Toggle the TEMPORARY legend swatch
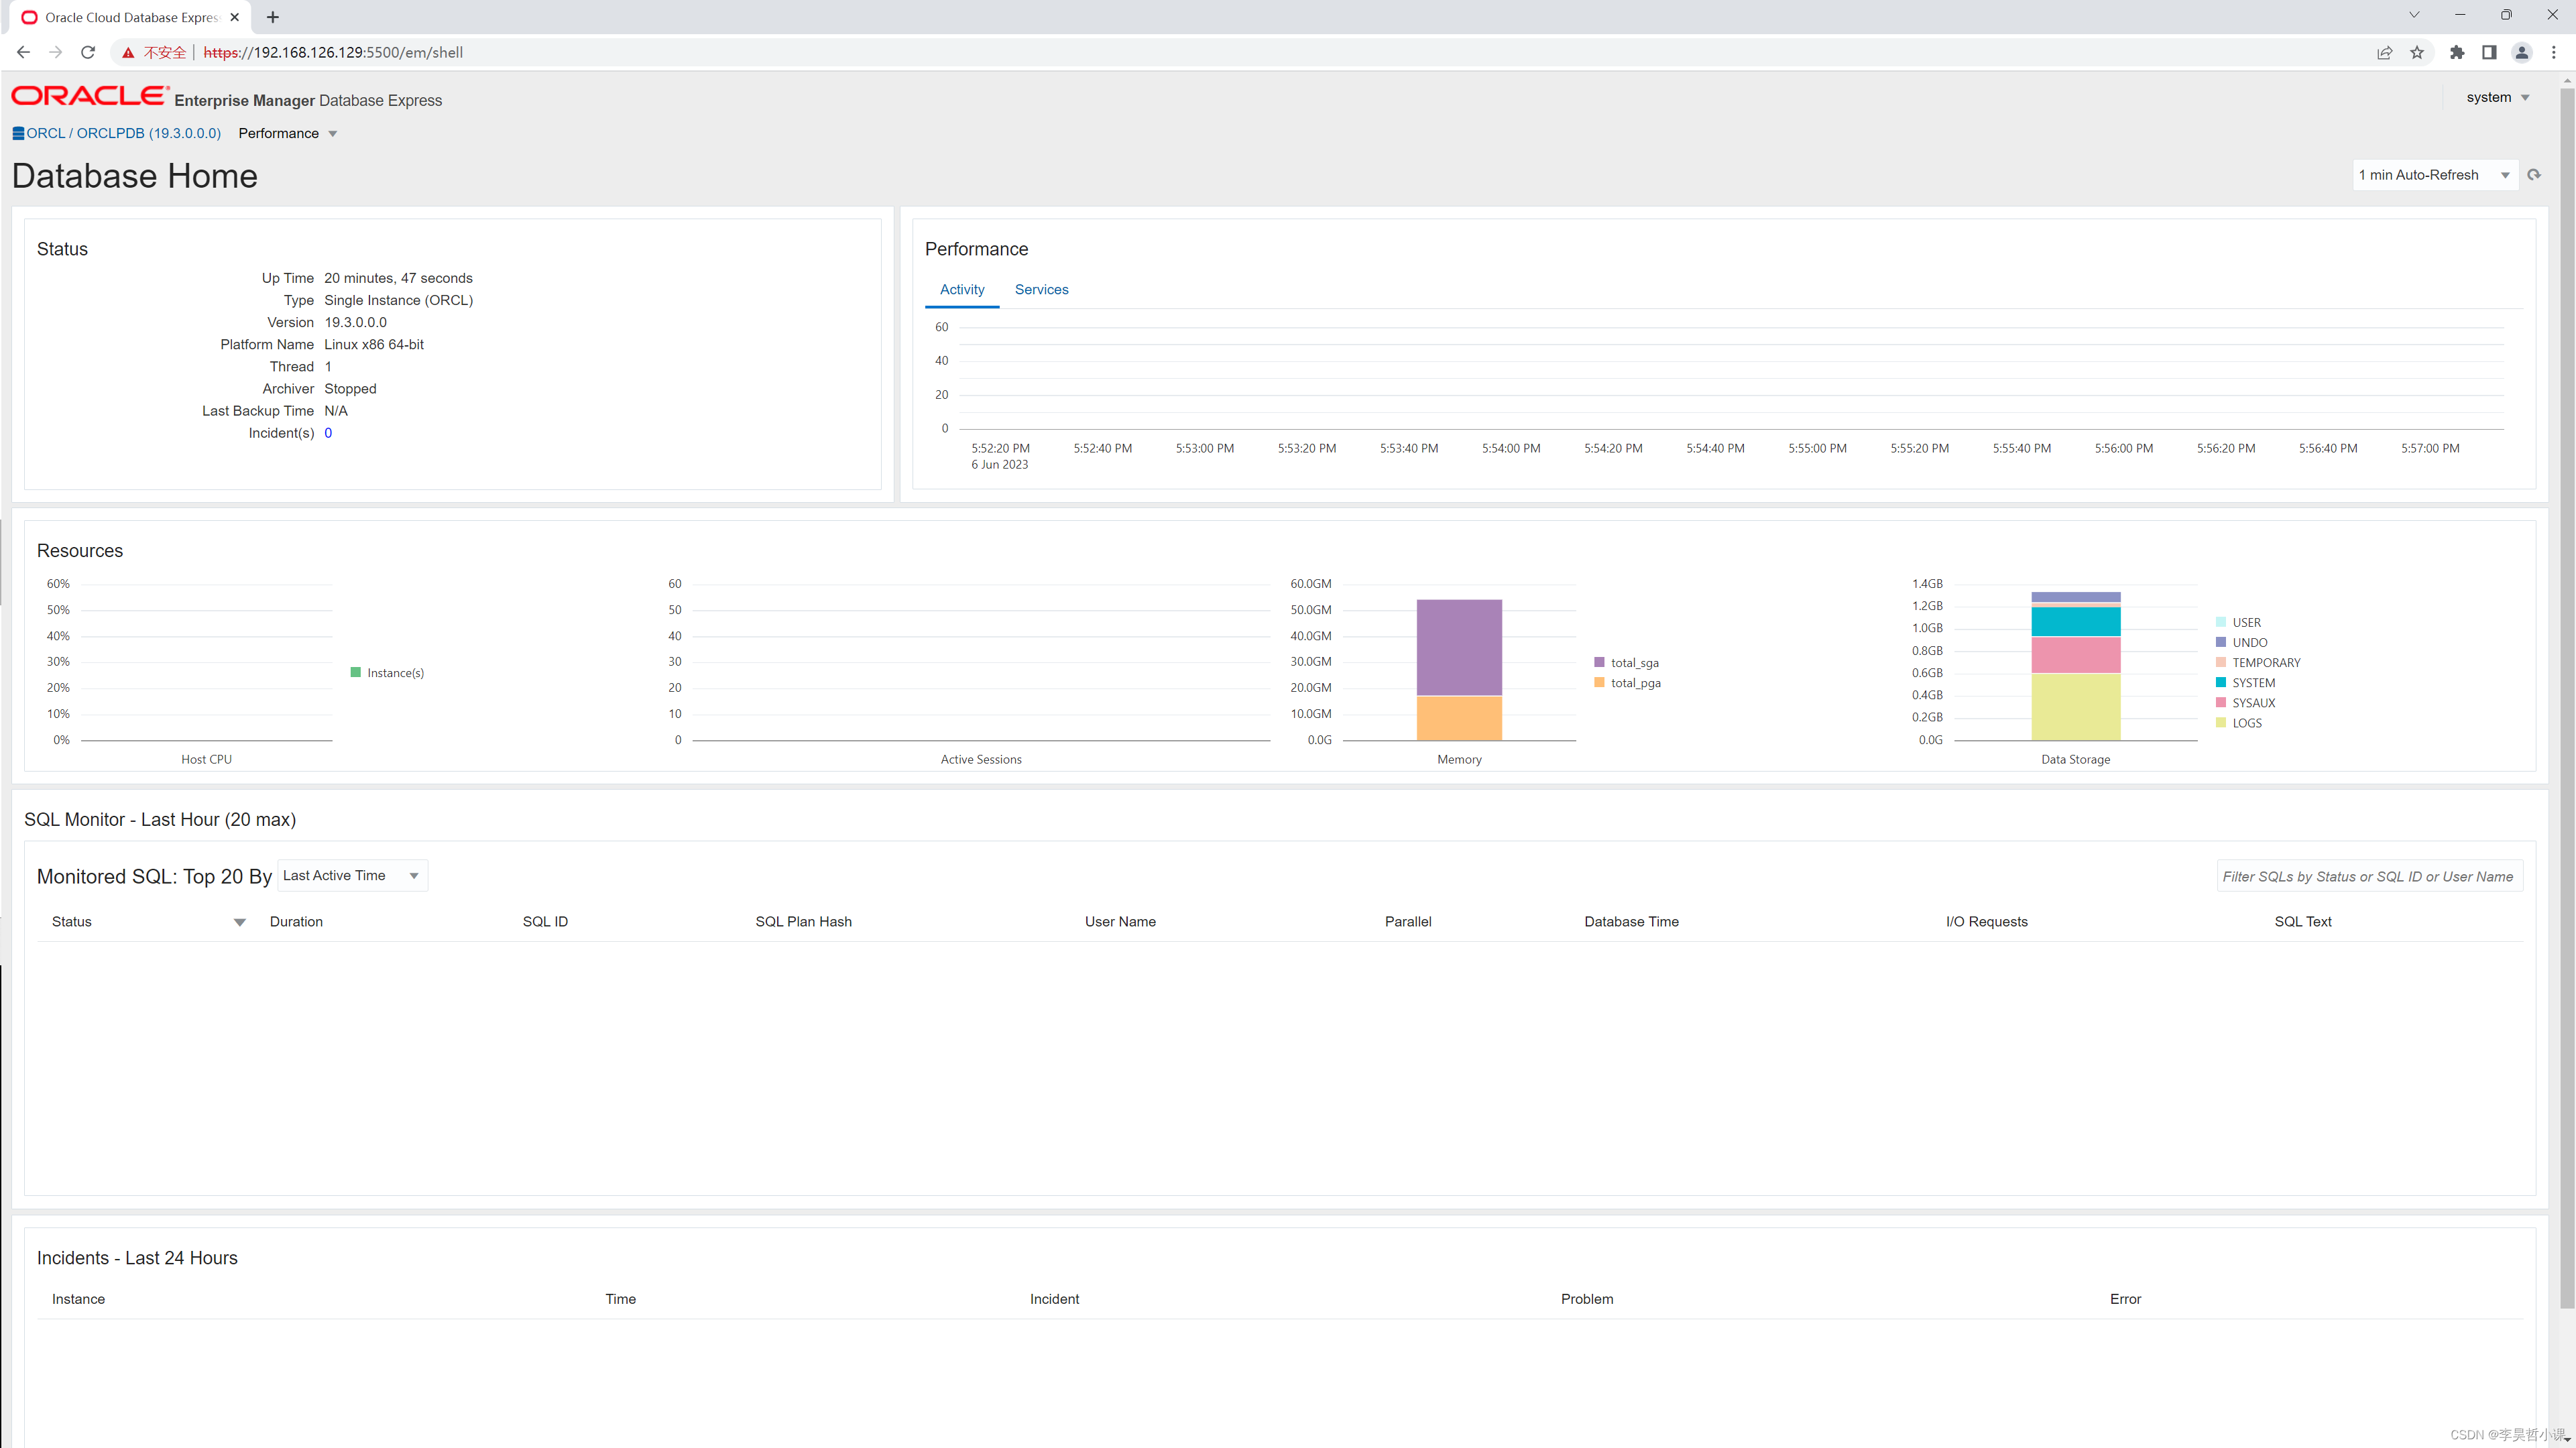The height and width of the screenshot is (1448, 2576). [2221, 662]
